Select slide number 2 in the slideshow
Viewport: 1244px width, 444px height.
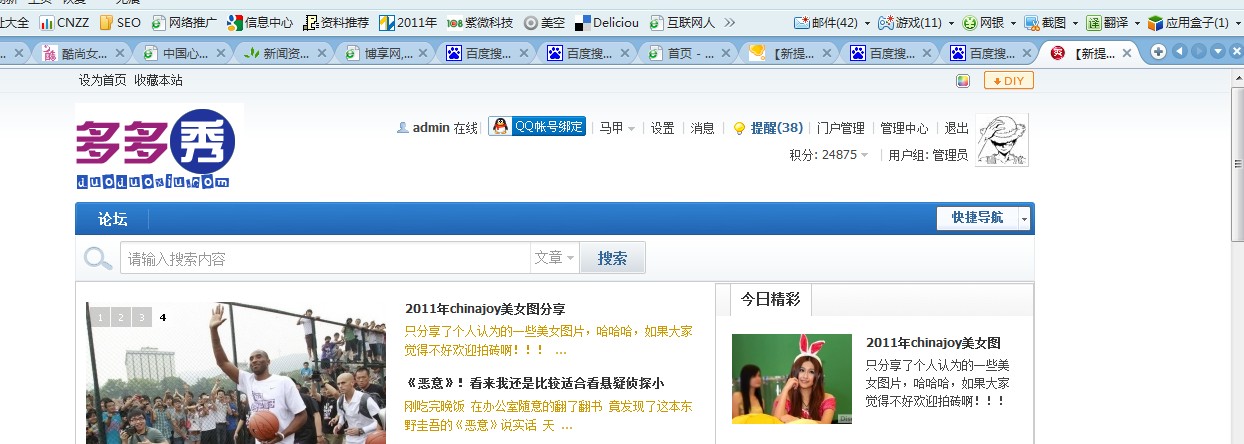click(120, 317)
